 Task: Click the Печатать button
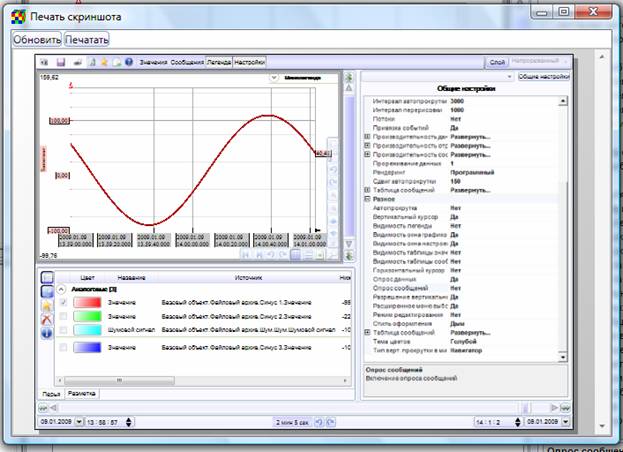click(x=87, y=40)
